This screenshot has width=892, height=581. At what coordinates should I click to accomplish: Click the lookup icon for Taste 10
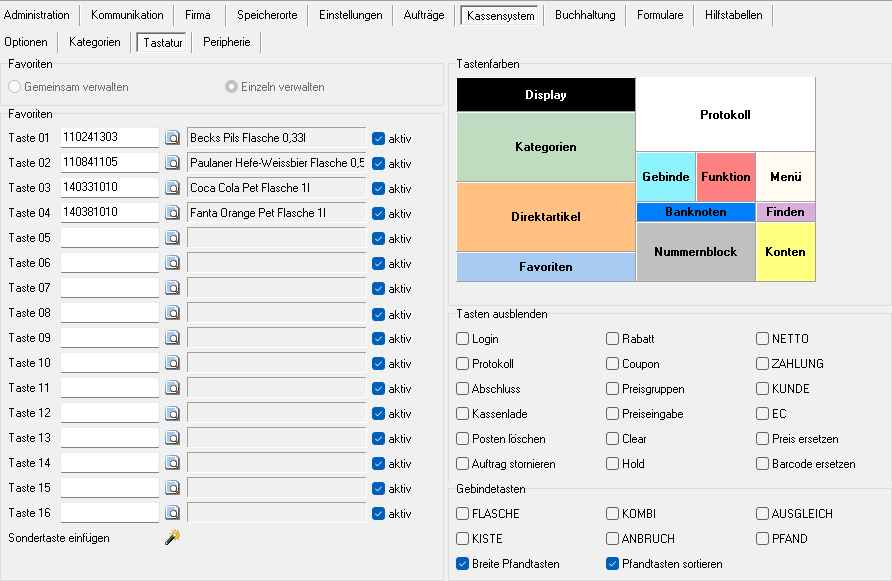click(x=172, y=363)
